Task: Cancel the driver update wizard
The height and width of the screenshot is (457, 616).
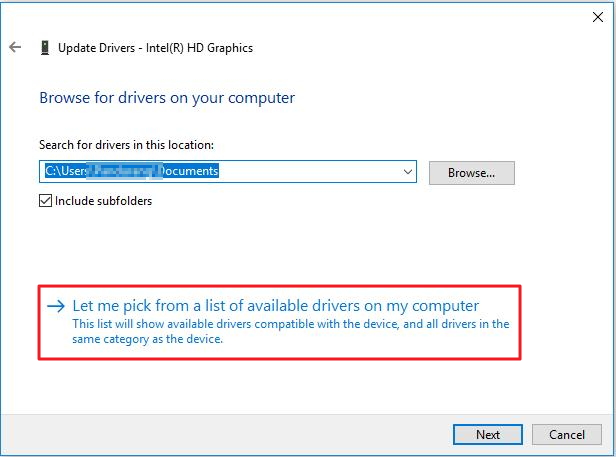Action: (x=567, y=434)
